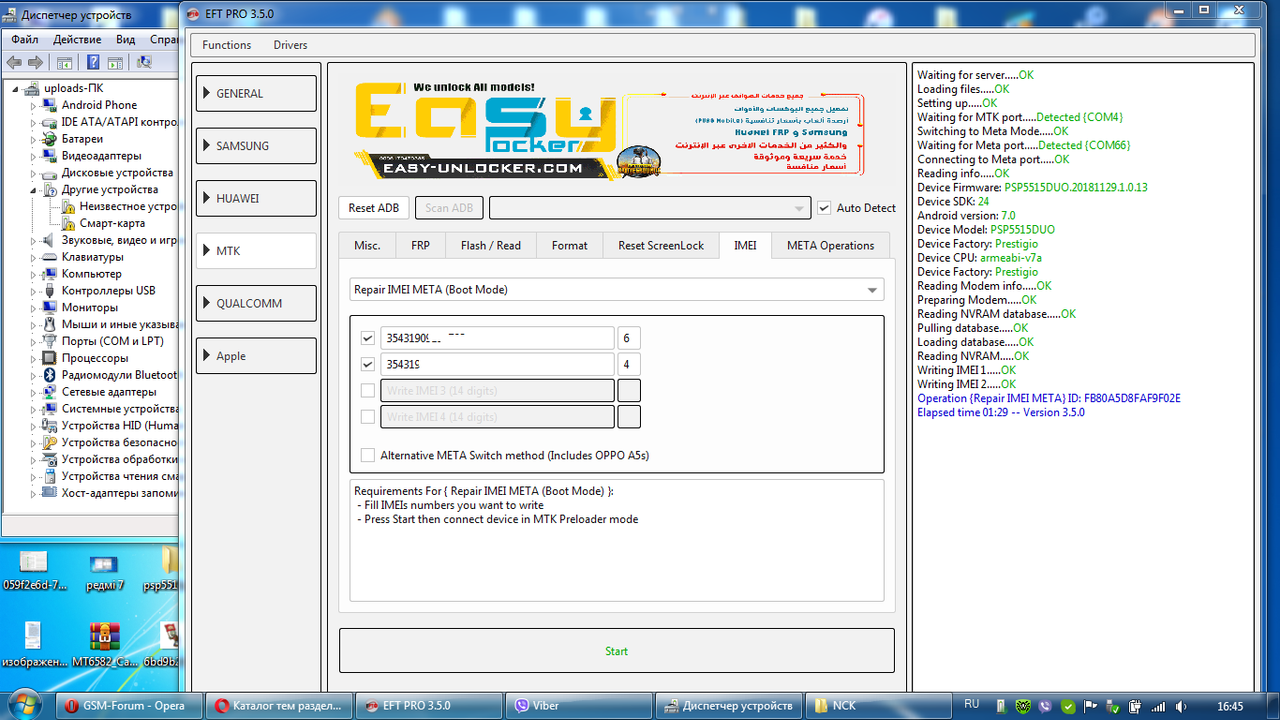Screen dimensions: 1280x720
Task: Toggle the Write IMEI 4 checkbox
Action: pyautogui.click(x=368, y=416)
